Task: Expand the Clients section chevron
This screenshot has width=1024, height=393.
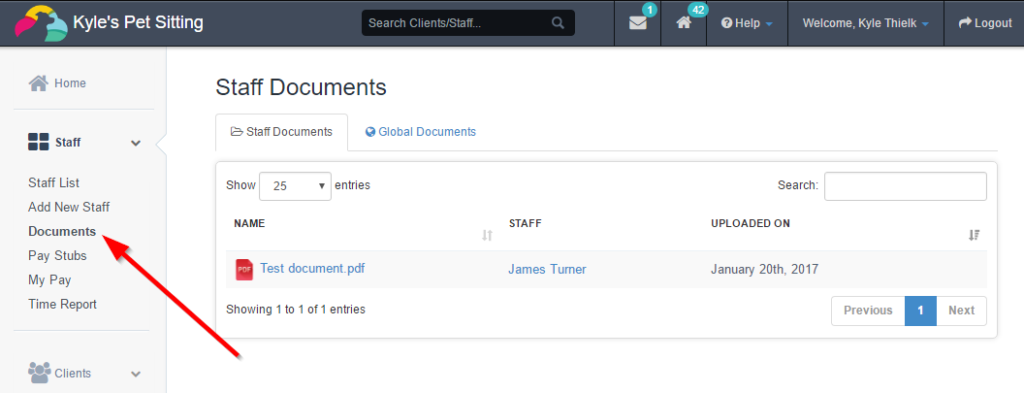Action: pos(136,374)
